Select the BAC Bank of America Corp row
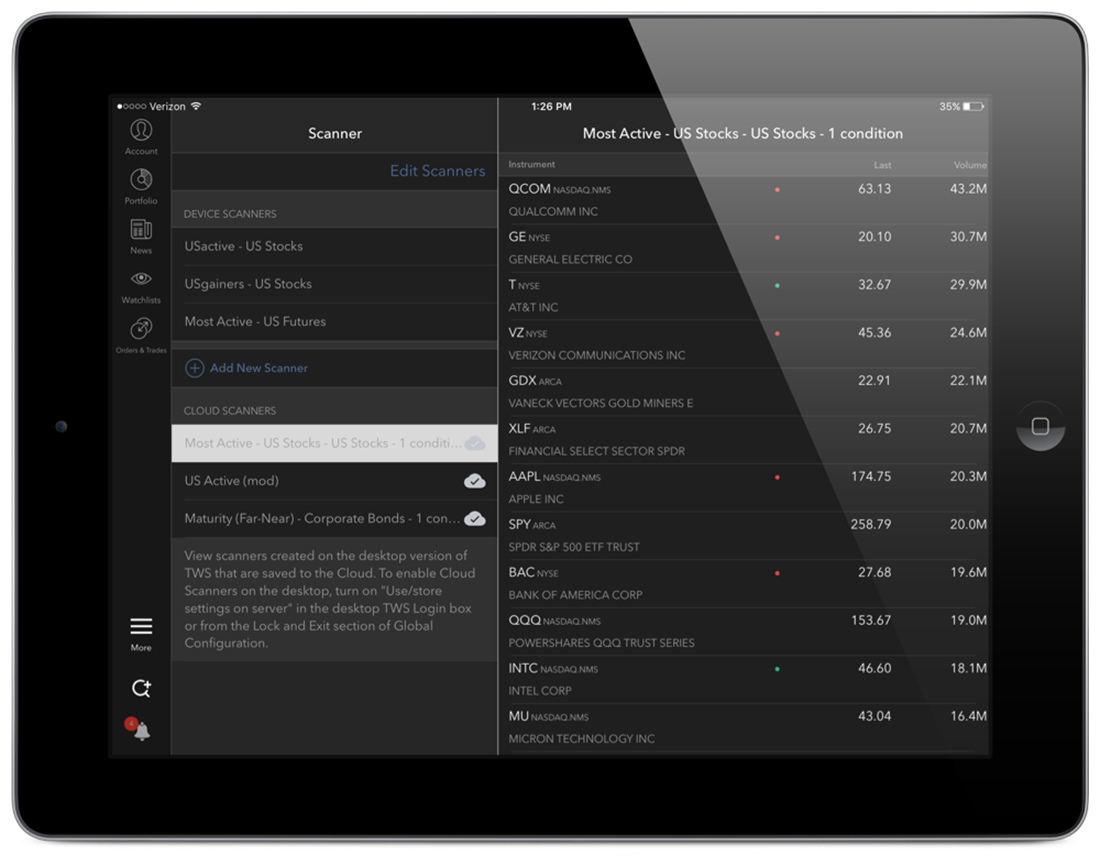Viewport: 1100px width, 867px height. [744, 584]
